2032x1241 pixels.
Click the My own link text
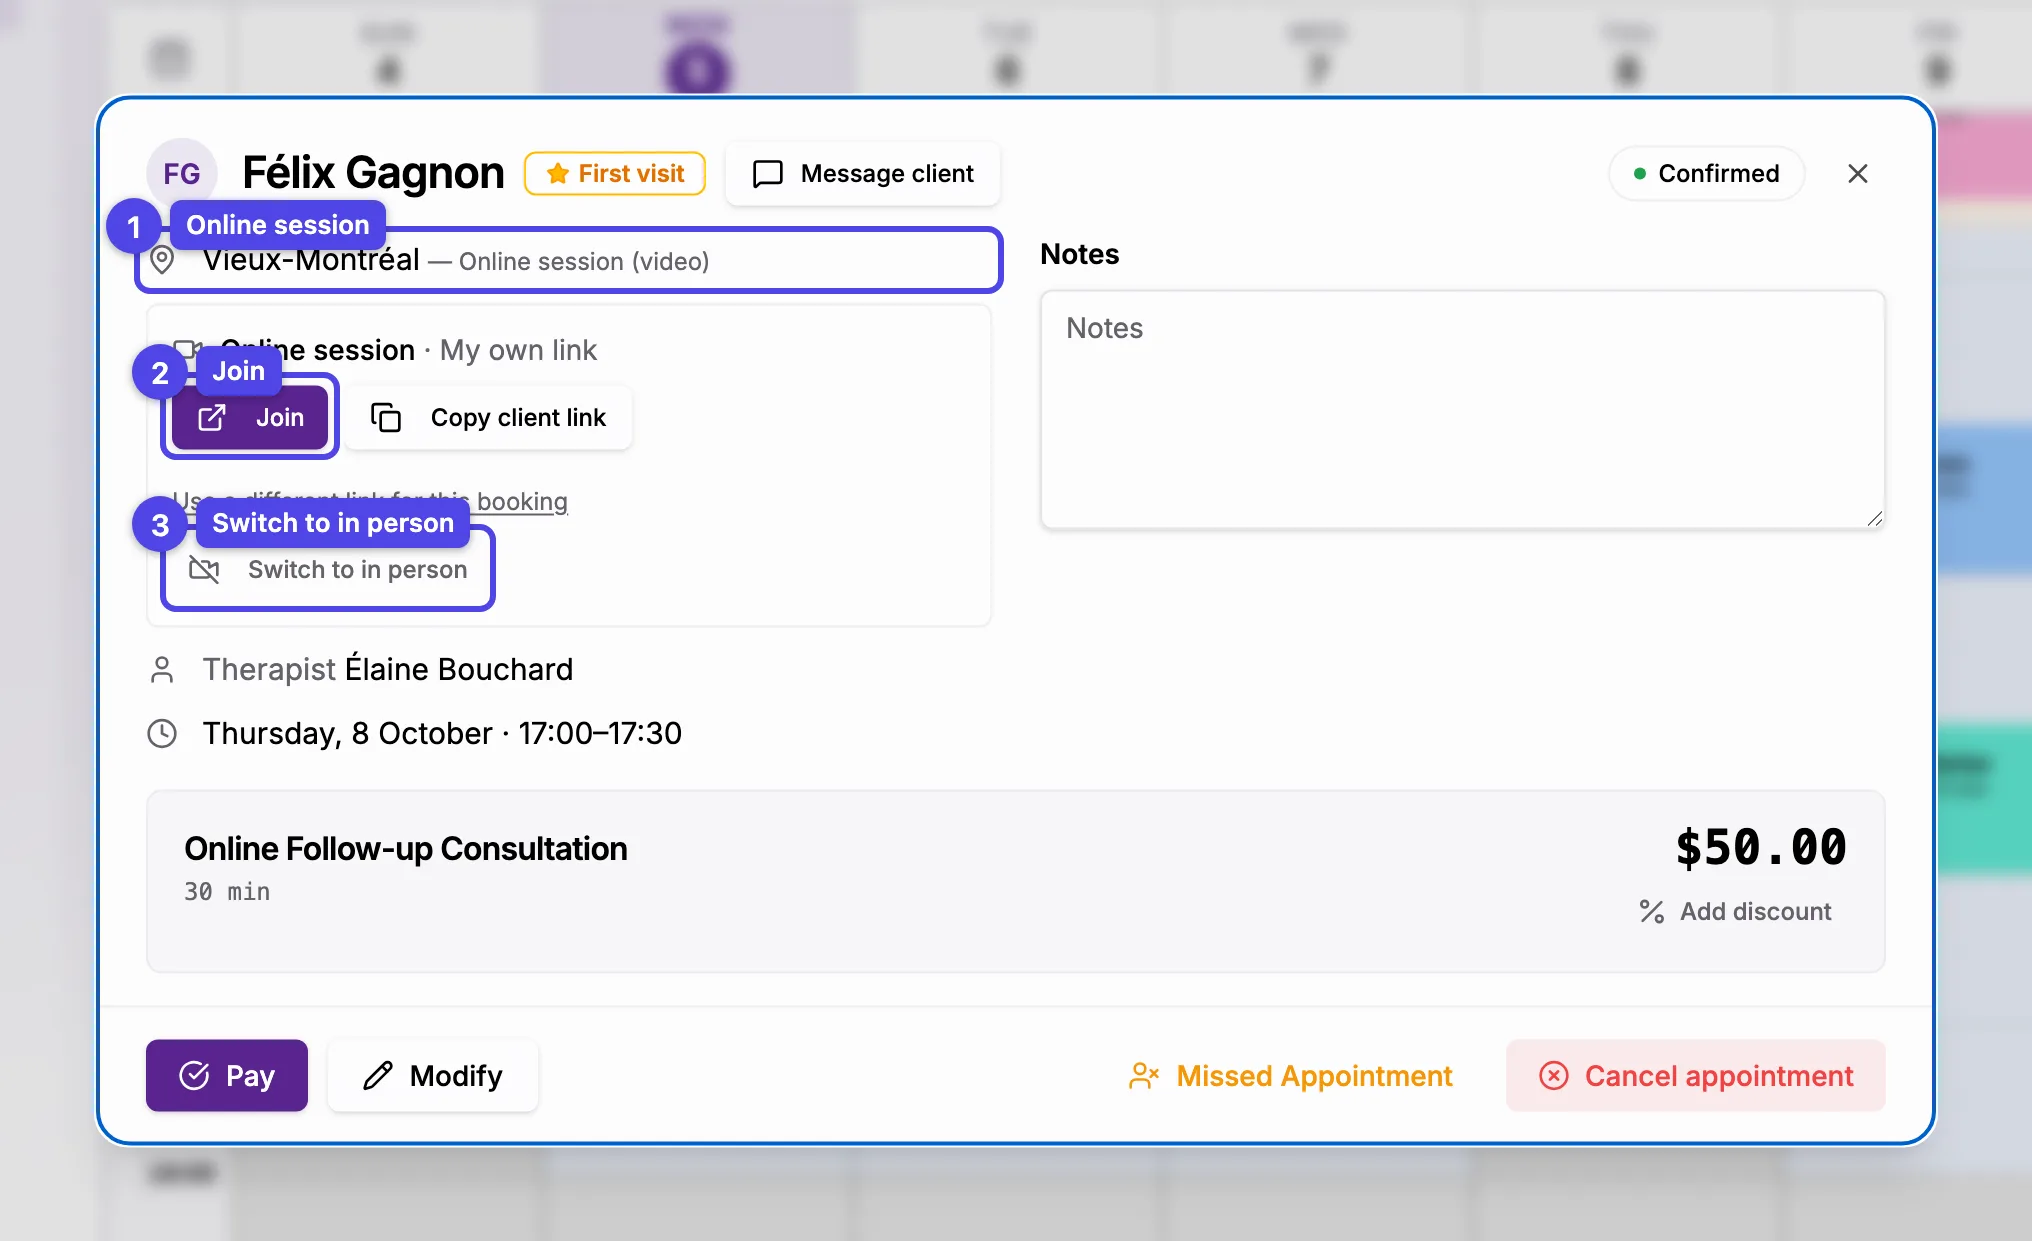click(518, 350)
